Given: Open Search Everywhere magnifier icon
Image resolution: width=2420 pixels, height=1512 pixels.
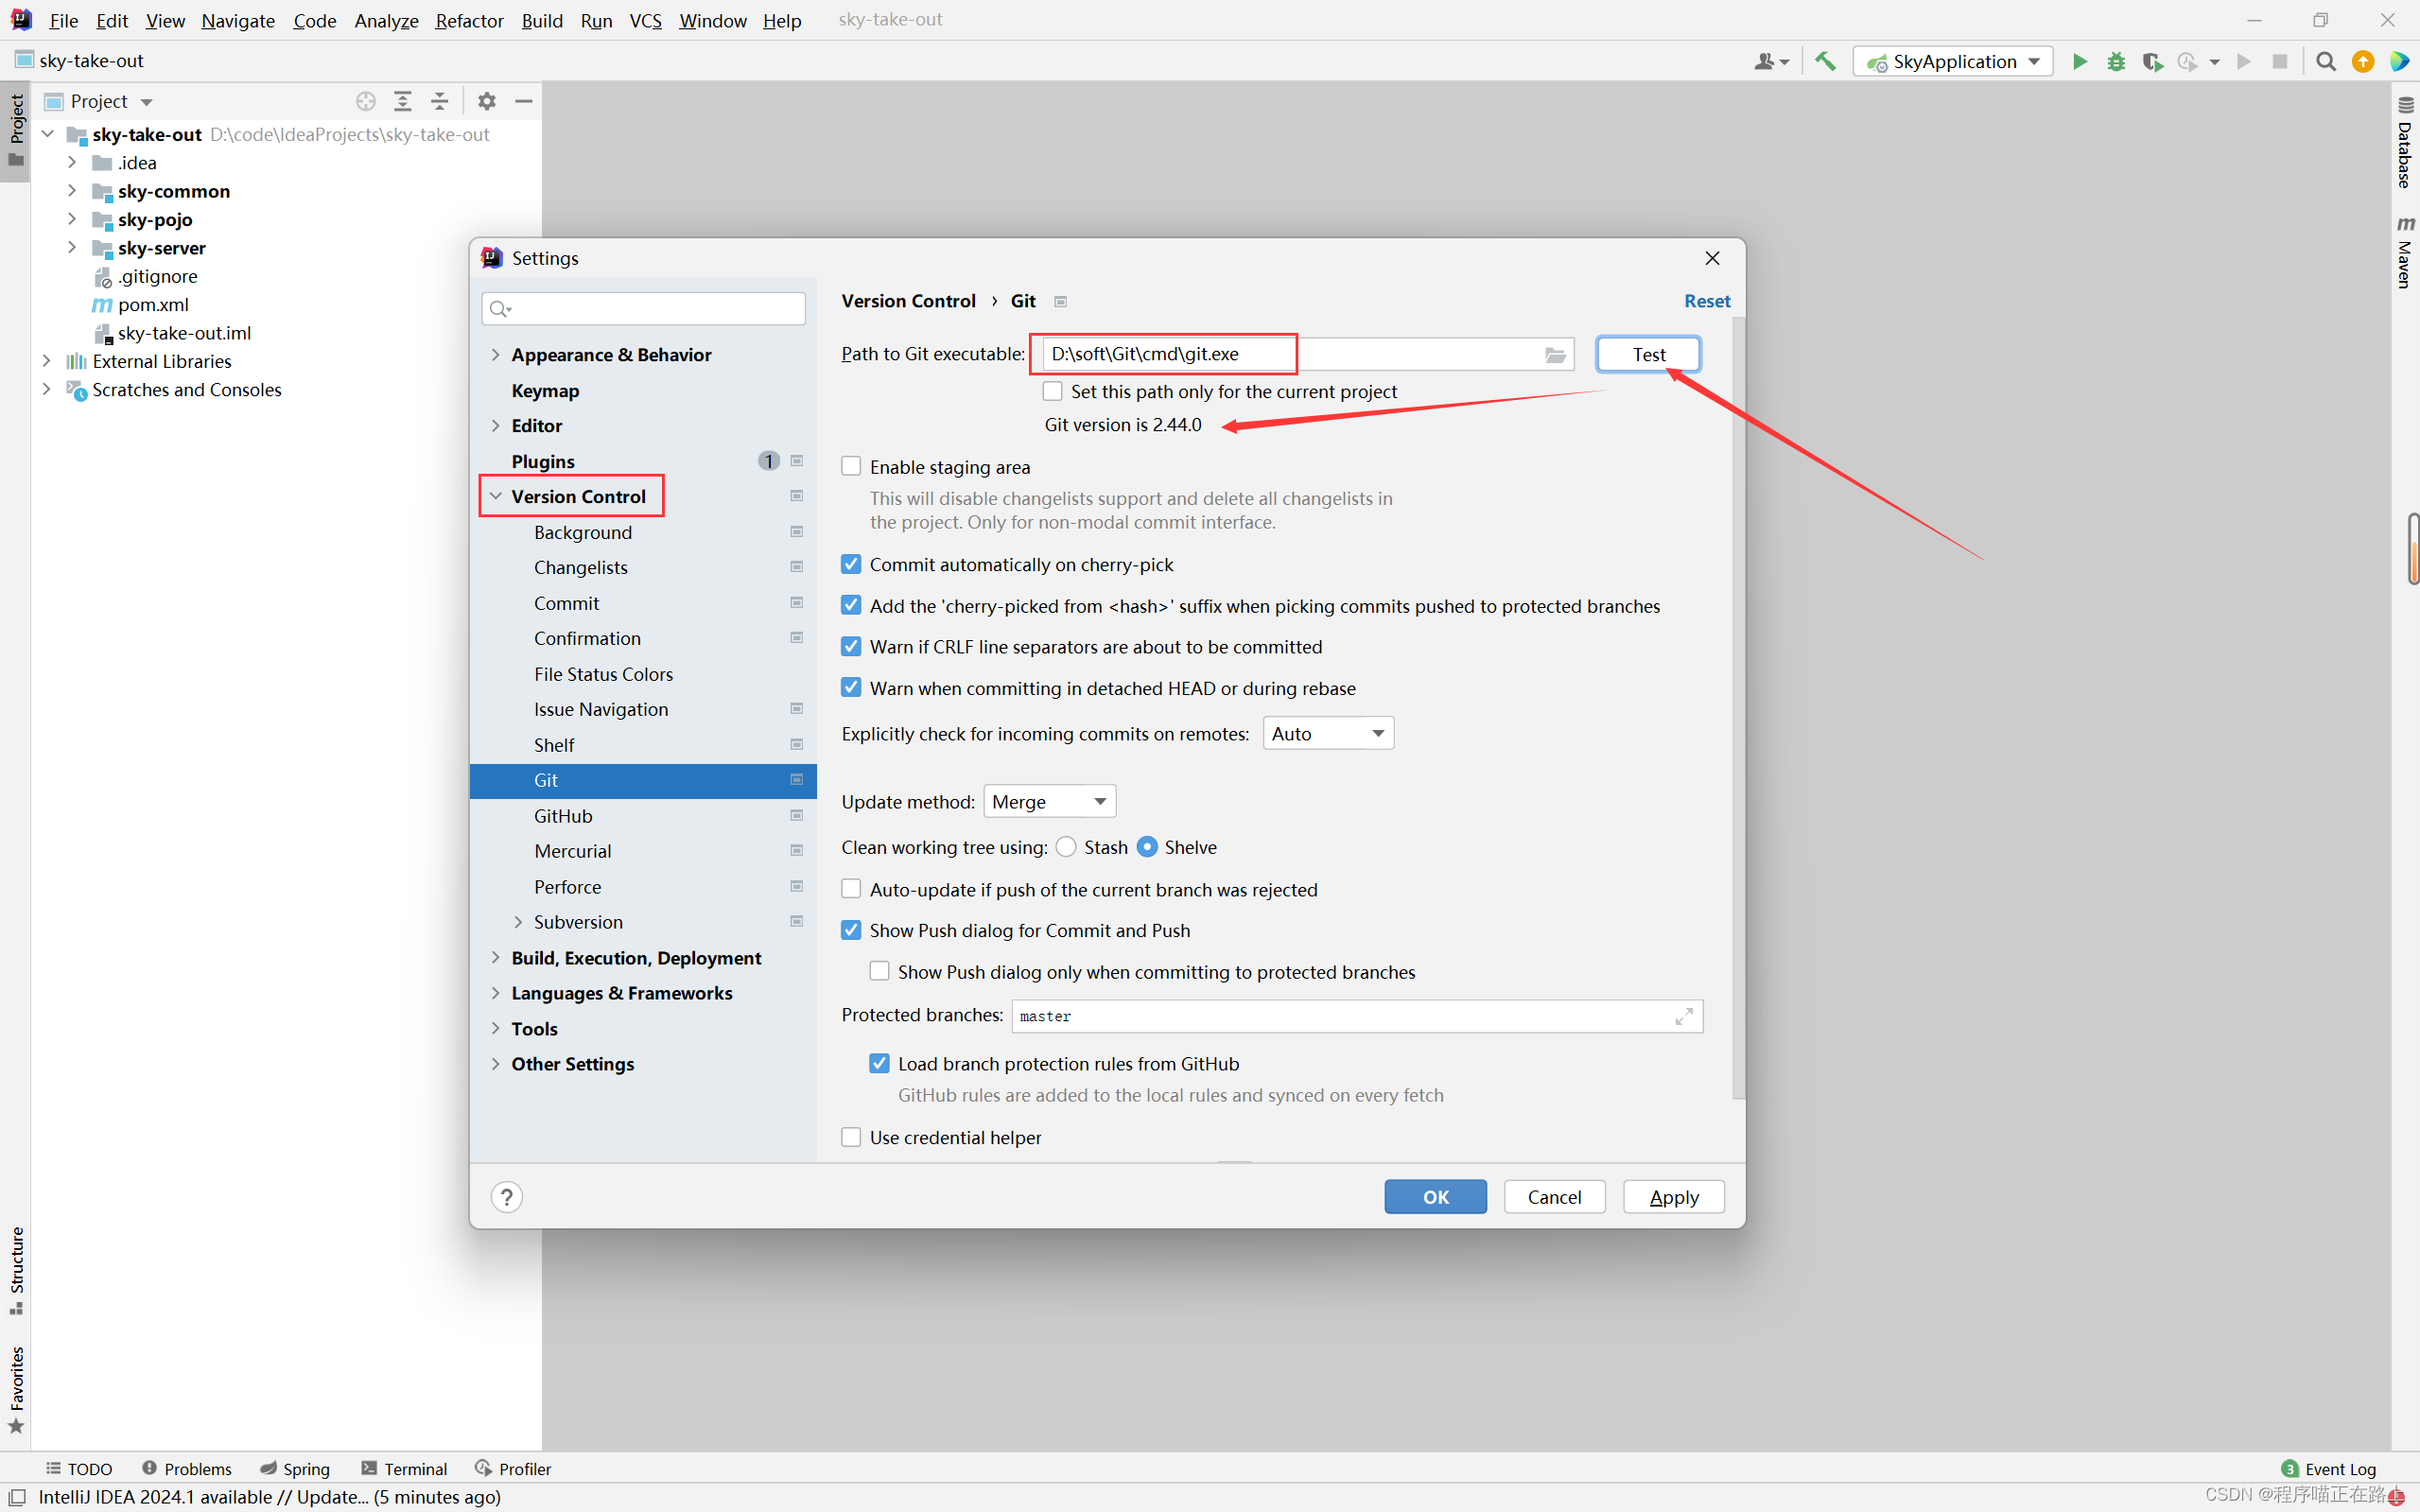Looking at the screenshot, I should click(2326, 62).
